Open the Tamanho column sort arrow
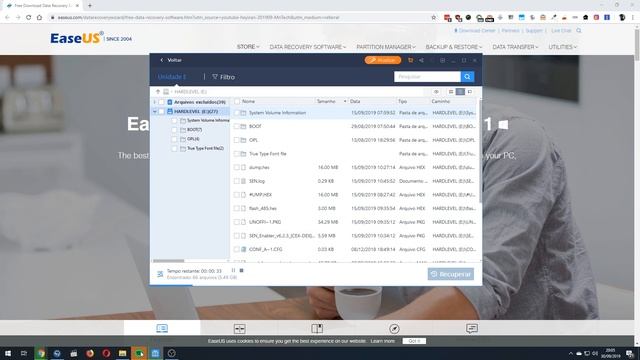Viewport: 640px width, 360px height. (x=345, y=101)
